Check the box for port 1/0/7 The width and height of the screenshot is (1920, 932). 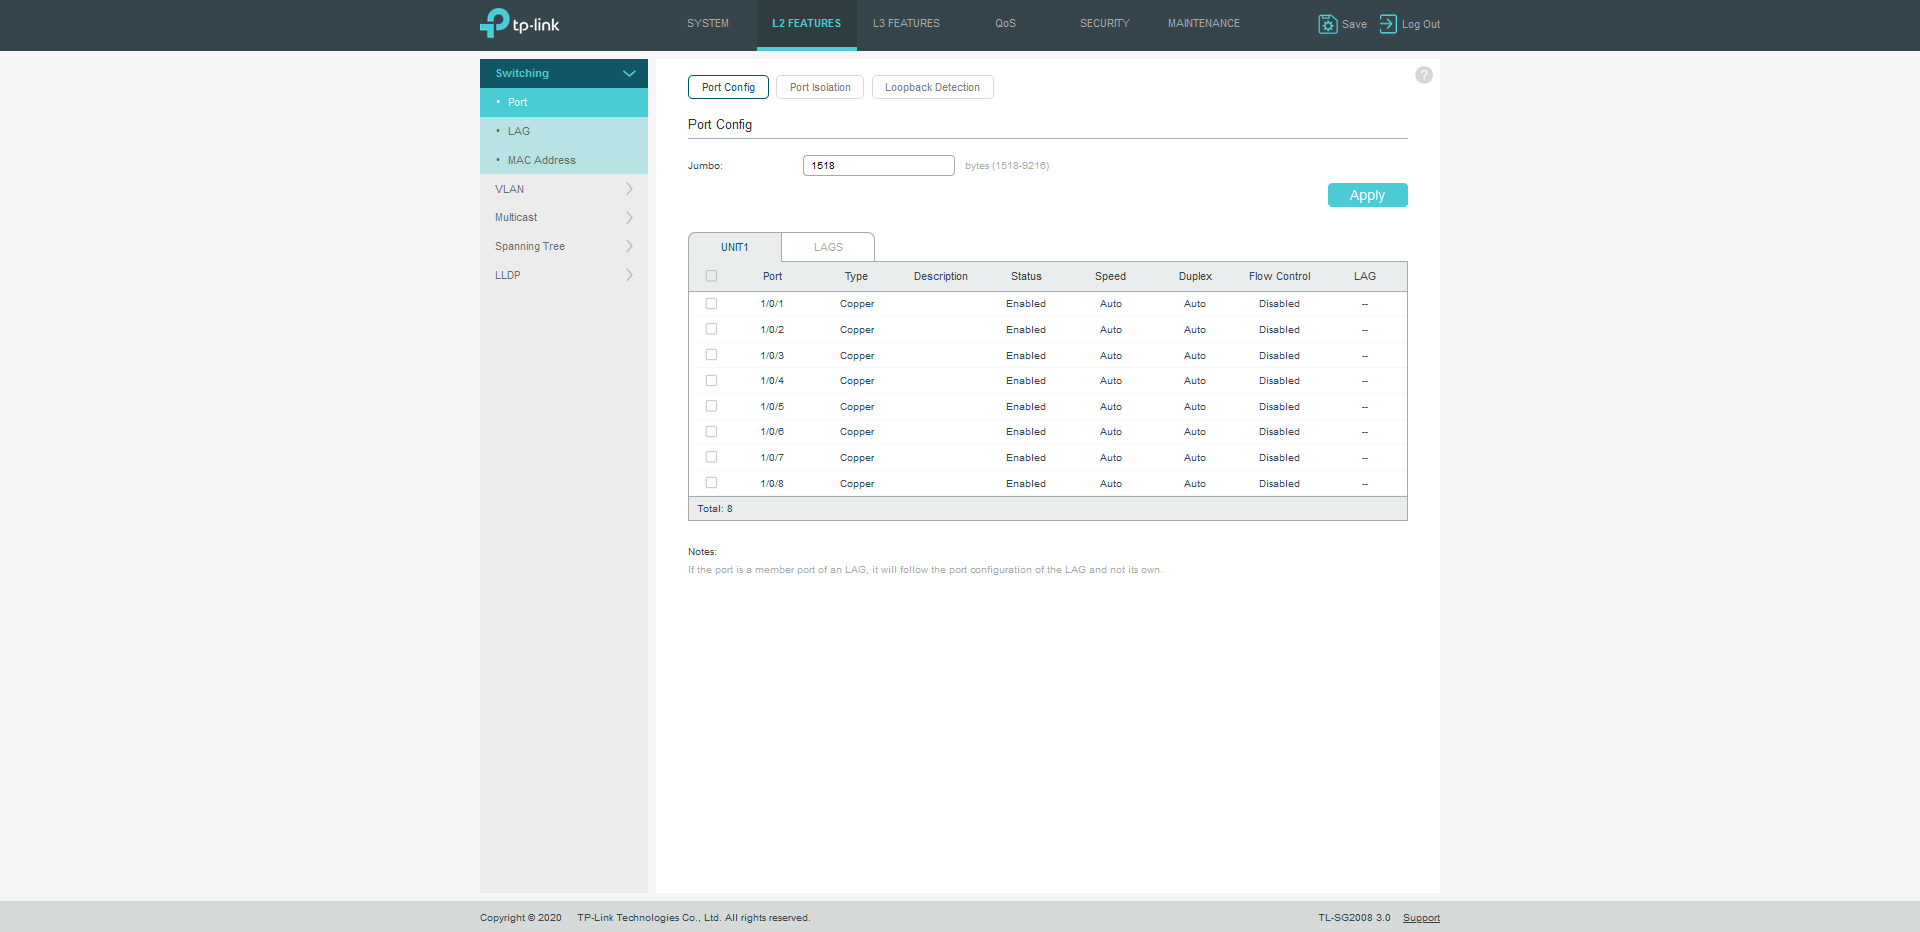coord(711,457)
